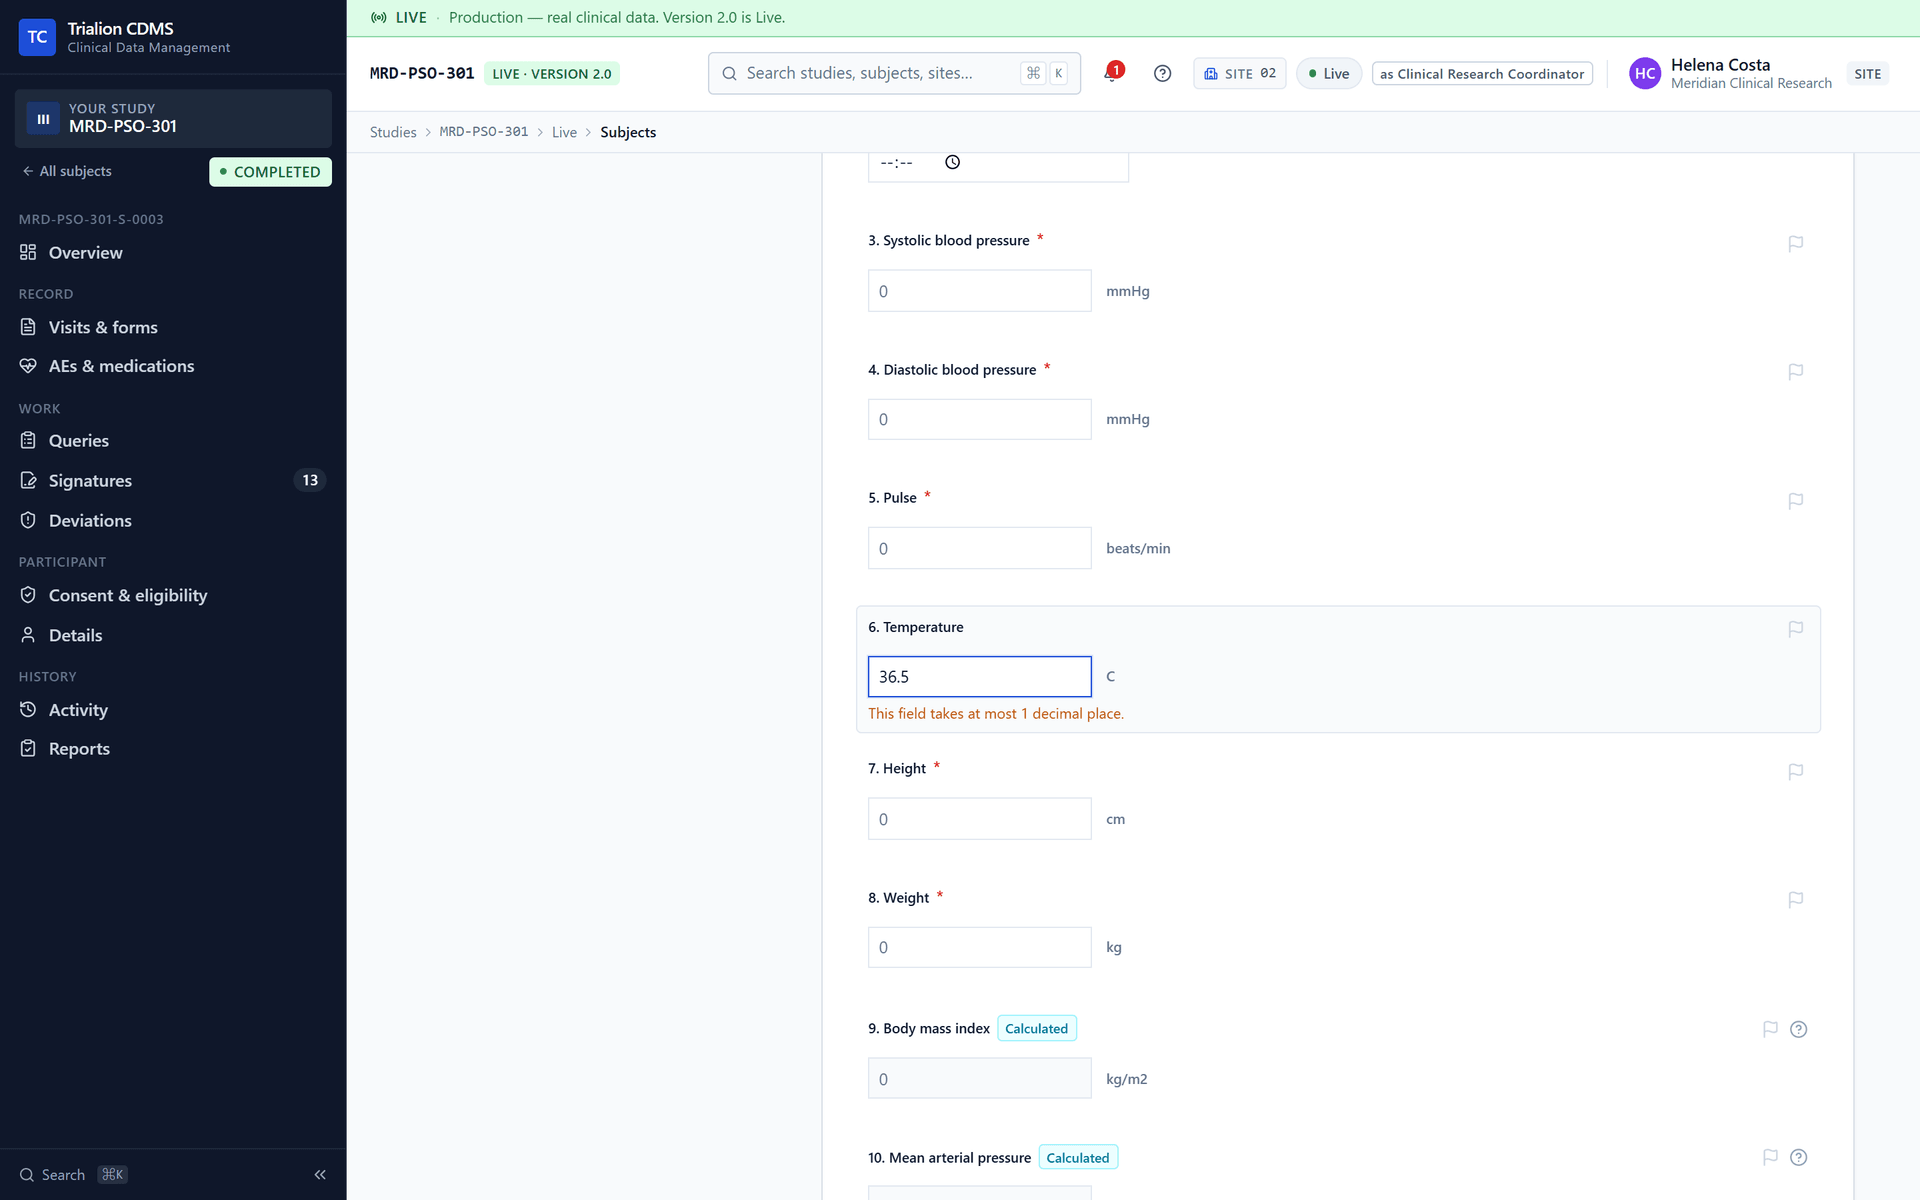Collapse the sidebar with the double-chevron
1920x1200 pixels.
[x=320, y=1175]
